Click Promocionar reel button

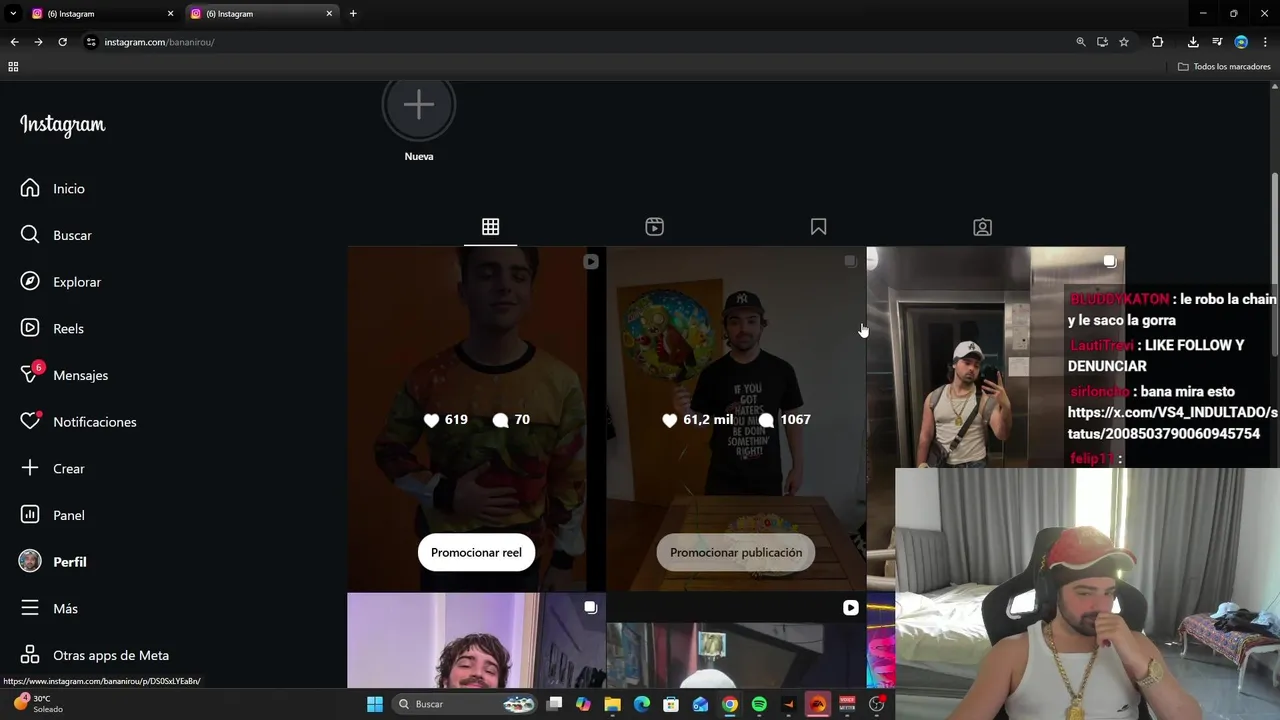point(476,552)
